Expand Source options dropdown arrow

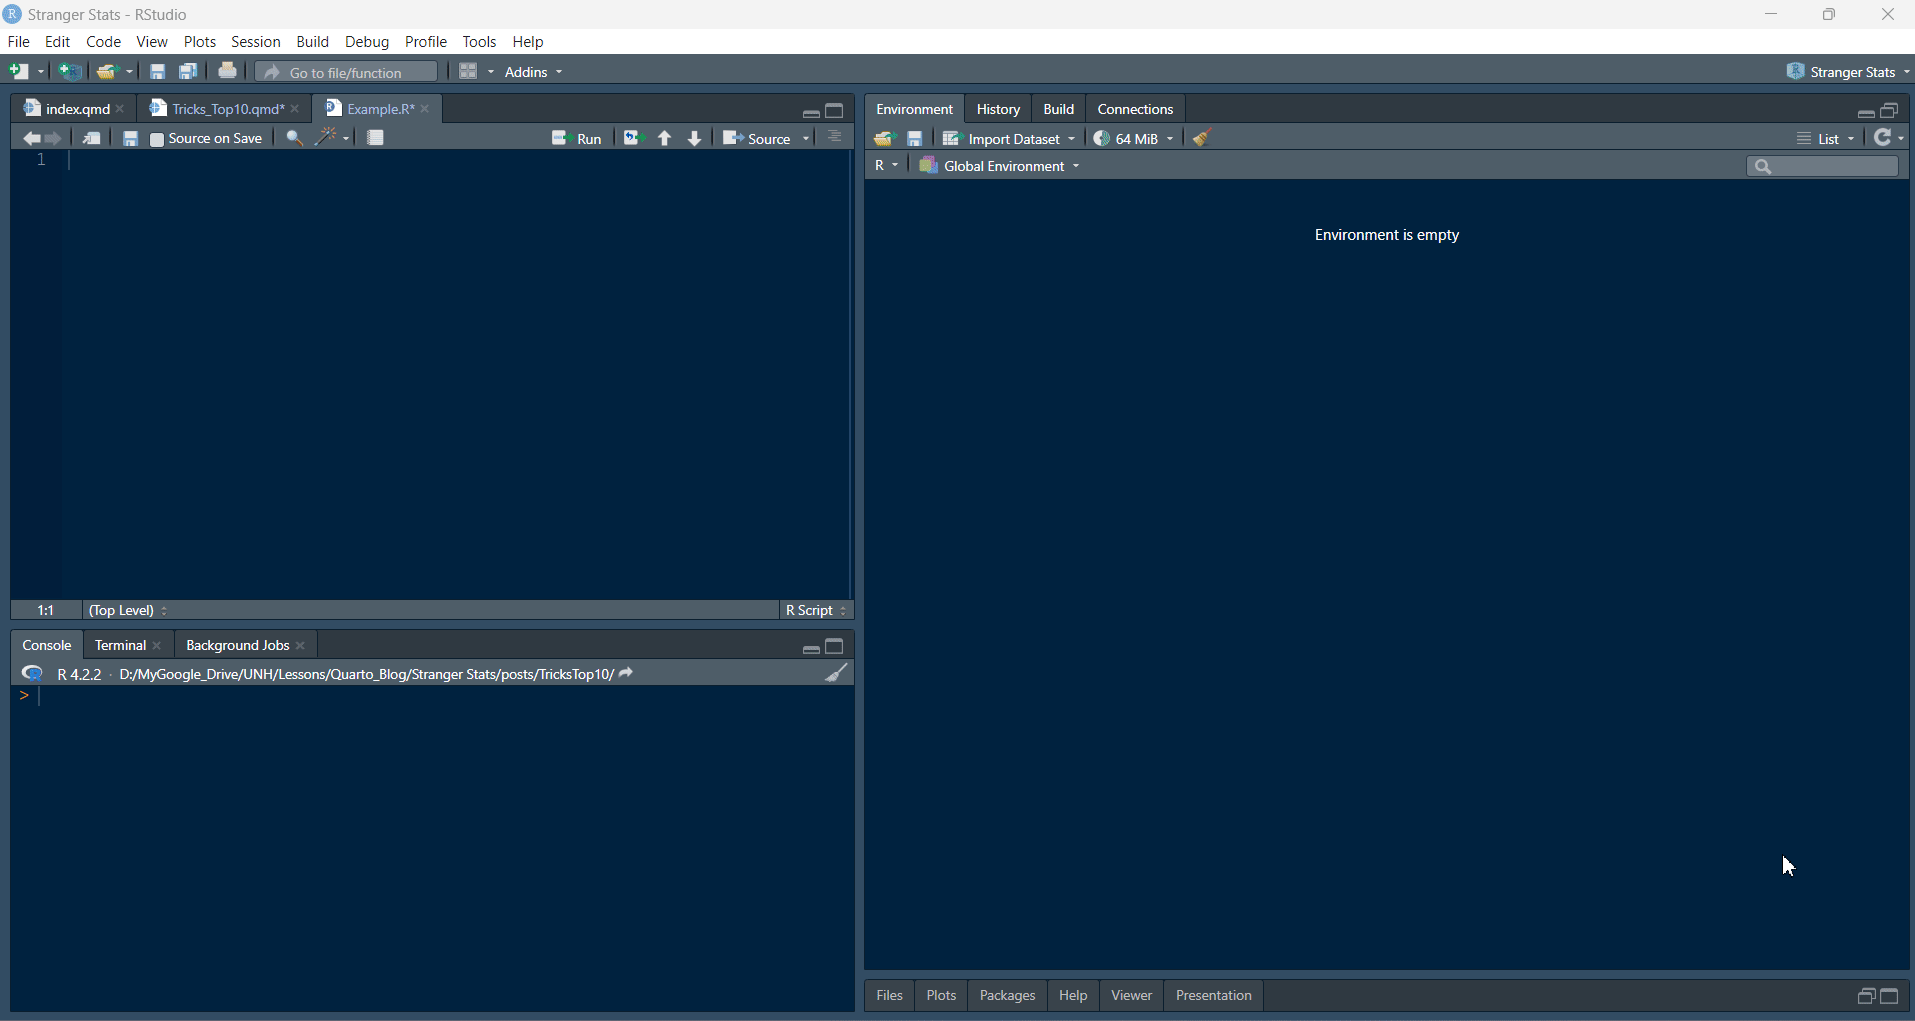(x=806, y=139)
